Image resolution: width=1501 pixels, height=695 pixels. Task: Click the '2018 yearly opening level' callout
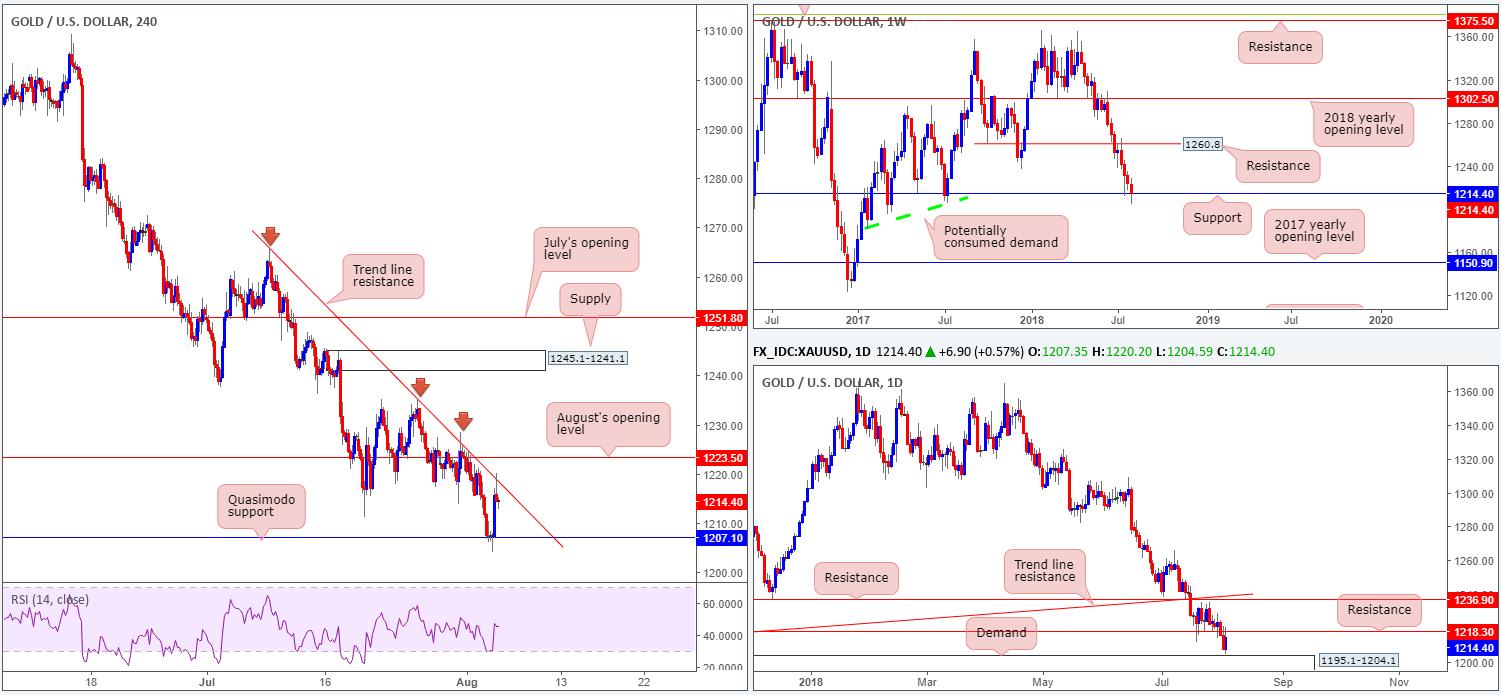(x=1363, y=124)
